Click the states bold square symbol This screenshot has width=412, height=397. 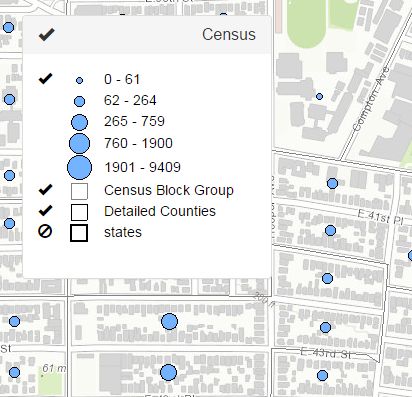click(x=79, y=233)
